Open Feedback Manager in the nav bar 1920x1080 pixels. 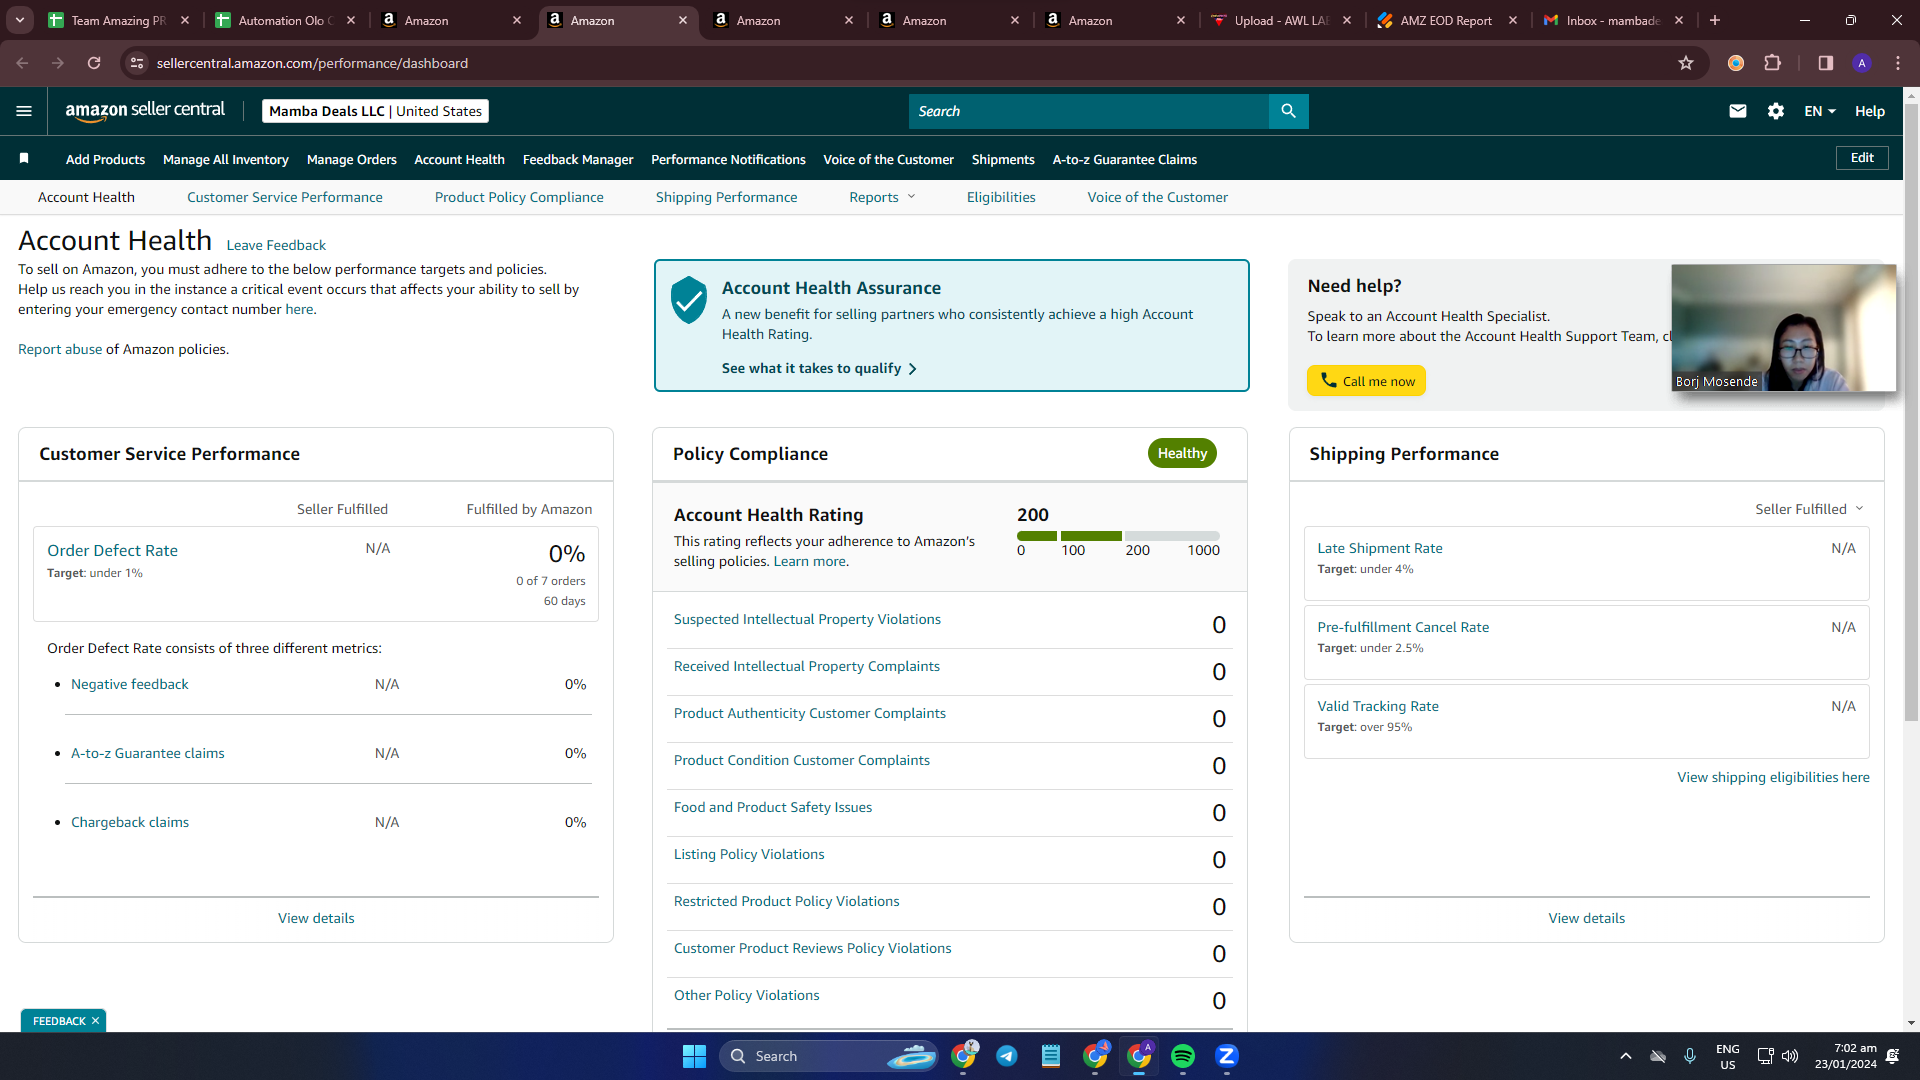(578, 159)
